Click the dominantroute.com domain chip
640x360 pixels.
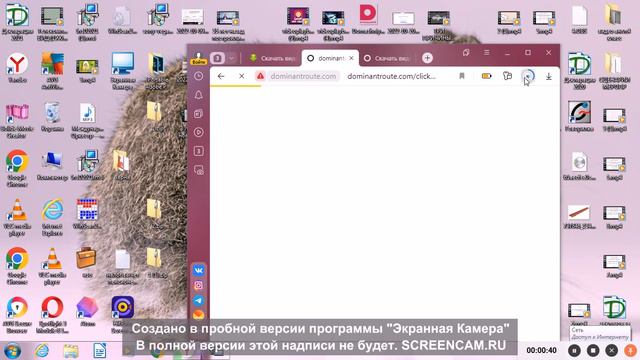coord(303,76)
